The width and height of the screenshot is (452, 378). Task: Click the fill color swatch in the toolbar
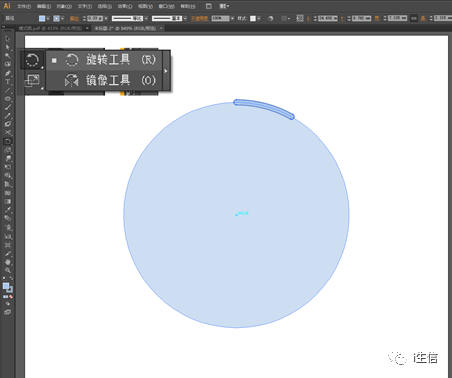(6, 286)
